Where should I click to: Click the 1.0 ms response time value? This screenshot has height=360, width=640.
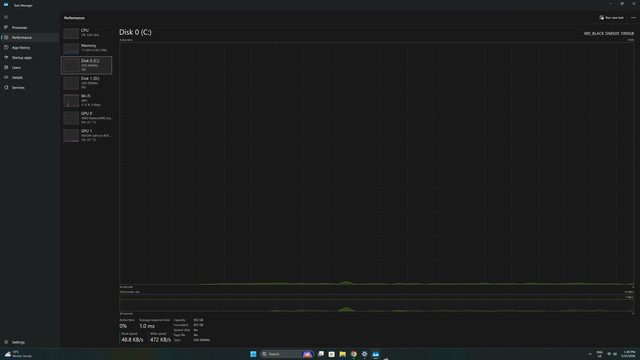click(x=147, y=326)
